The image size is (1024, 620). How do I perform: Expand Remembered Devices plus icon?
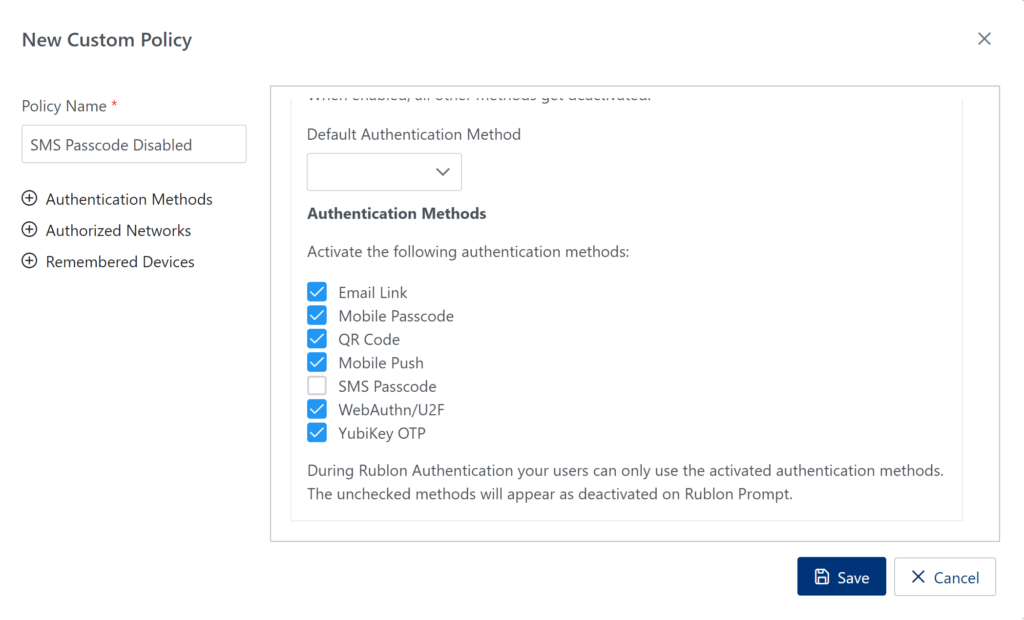(x=29, y=261)
